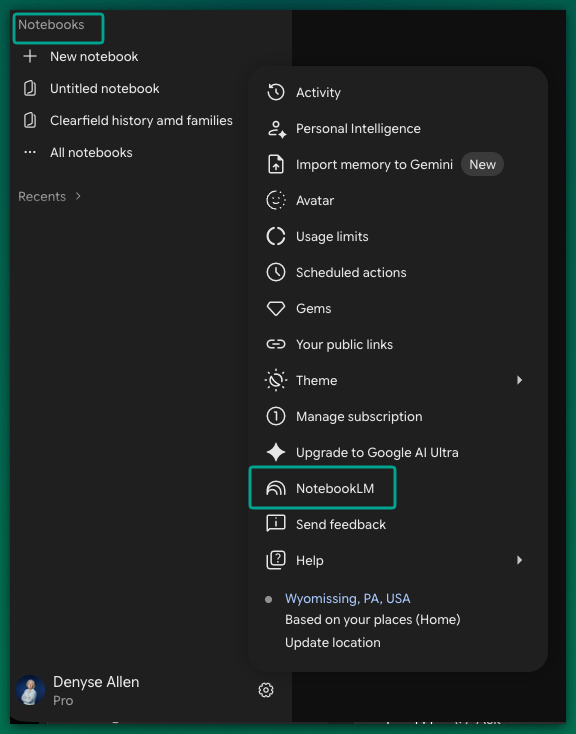
Task: Click Update location
Action: click(x=332, y=642)
